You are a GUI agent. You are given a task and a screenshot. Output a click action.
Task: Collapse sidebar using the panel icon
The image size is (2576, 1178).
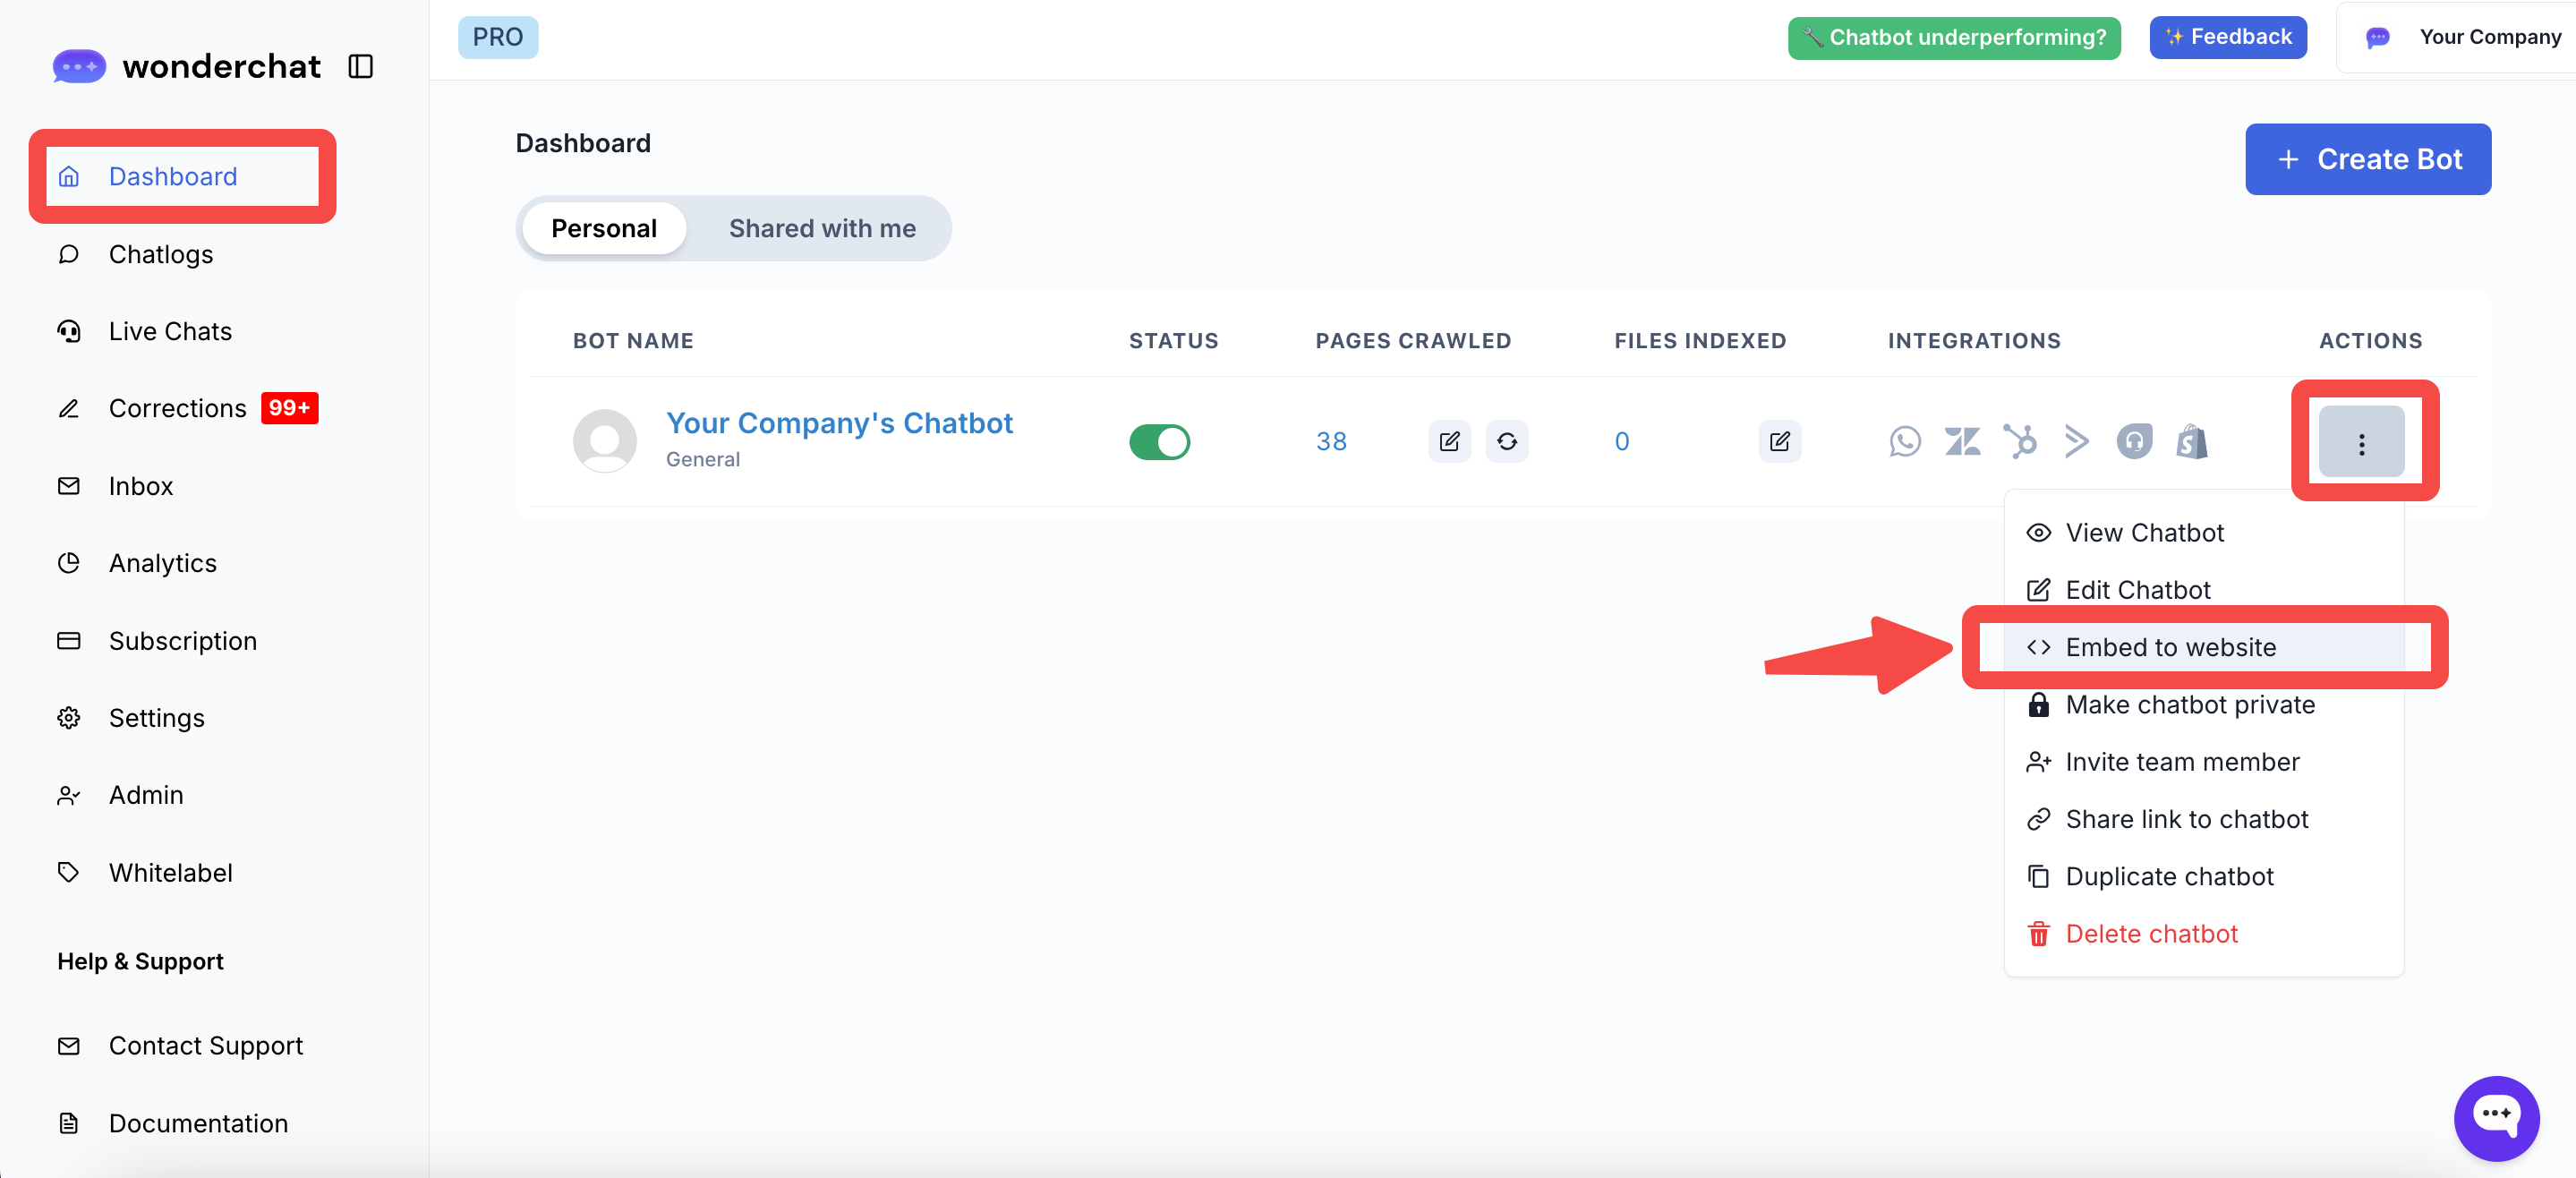360,66
